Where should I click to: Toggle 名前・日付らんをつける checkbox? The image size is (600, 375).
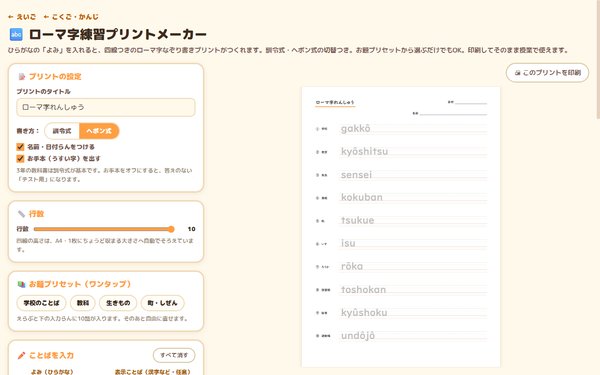coord(20,147)
